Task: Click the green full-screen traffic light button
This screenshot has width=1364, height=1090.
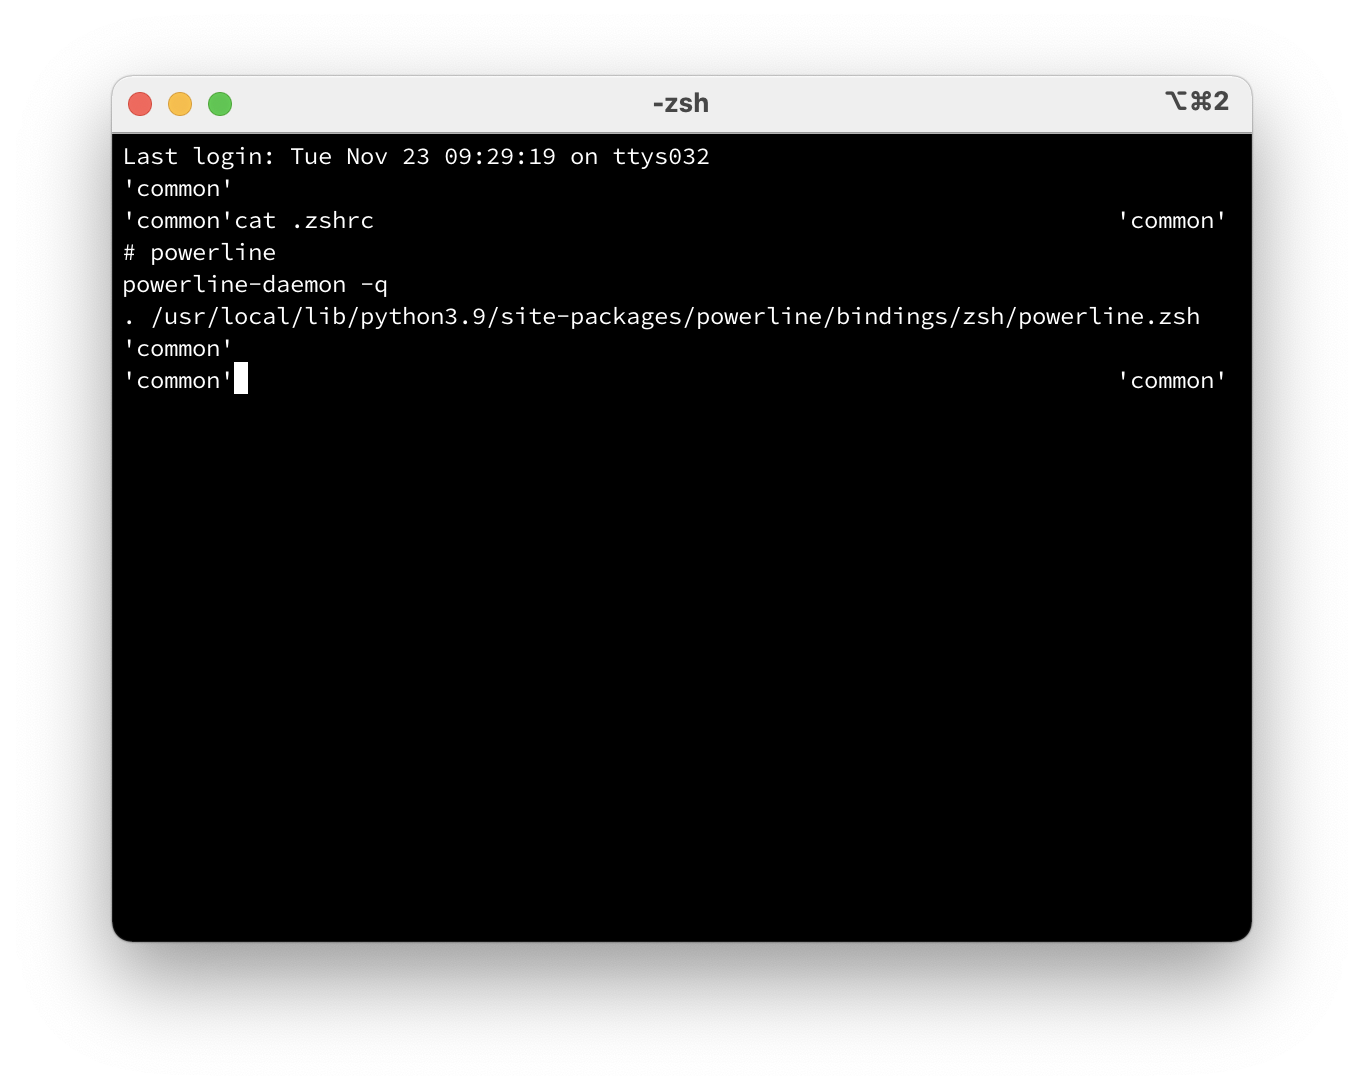Action: coord(219,103)
